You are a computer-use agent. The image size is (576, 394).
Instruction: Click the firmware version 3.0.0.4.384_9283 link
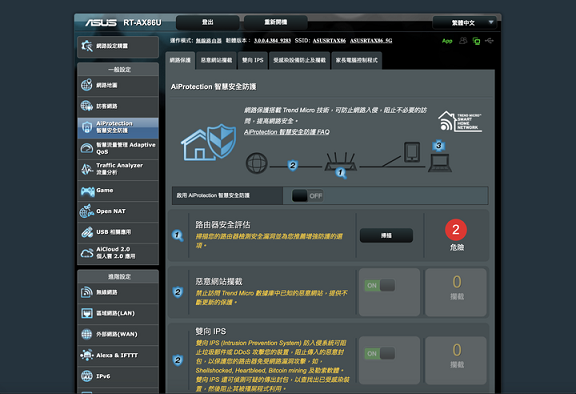click(272, 41)
